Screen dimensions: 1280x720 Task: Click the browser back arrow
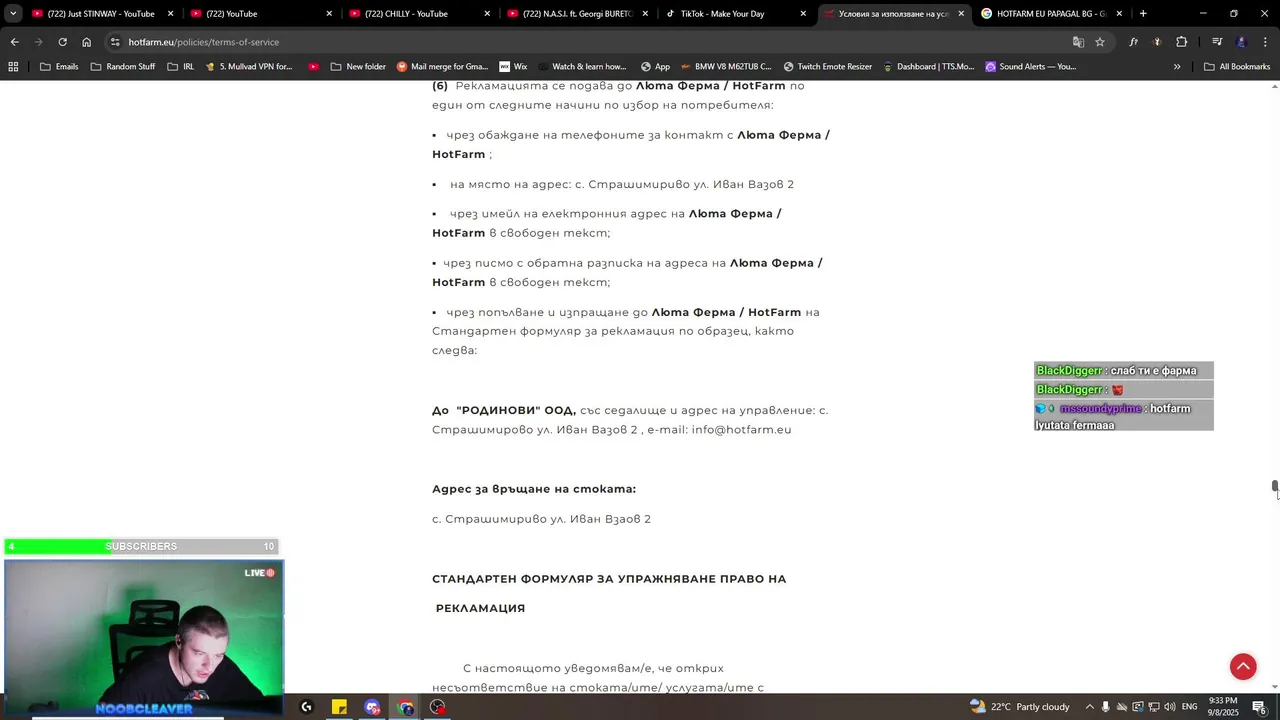click(14, 42)
